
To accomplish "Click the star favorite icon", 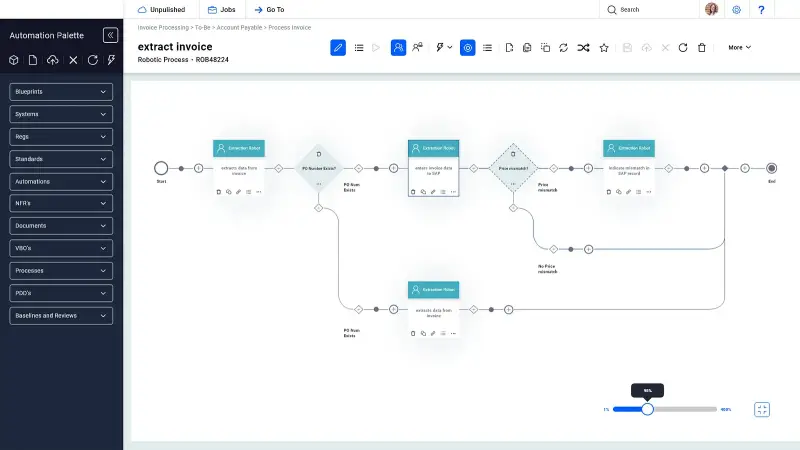I will click(603, 47).
